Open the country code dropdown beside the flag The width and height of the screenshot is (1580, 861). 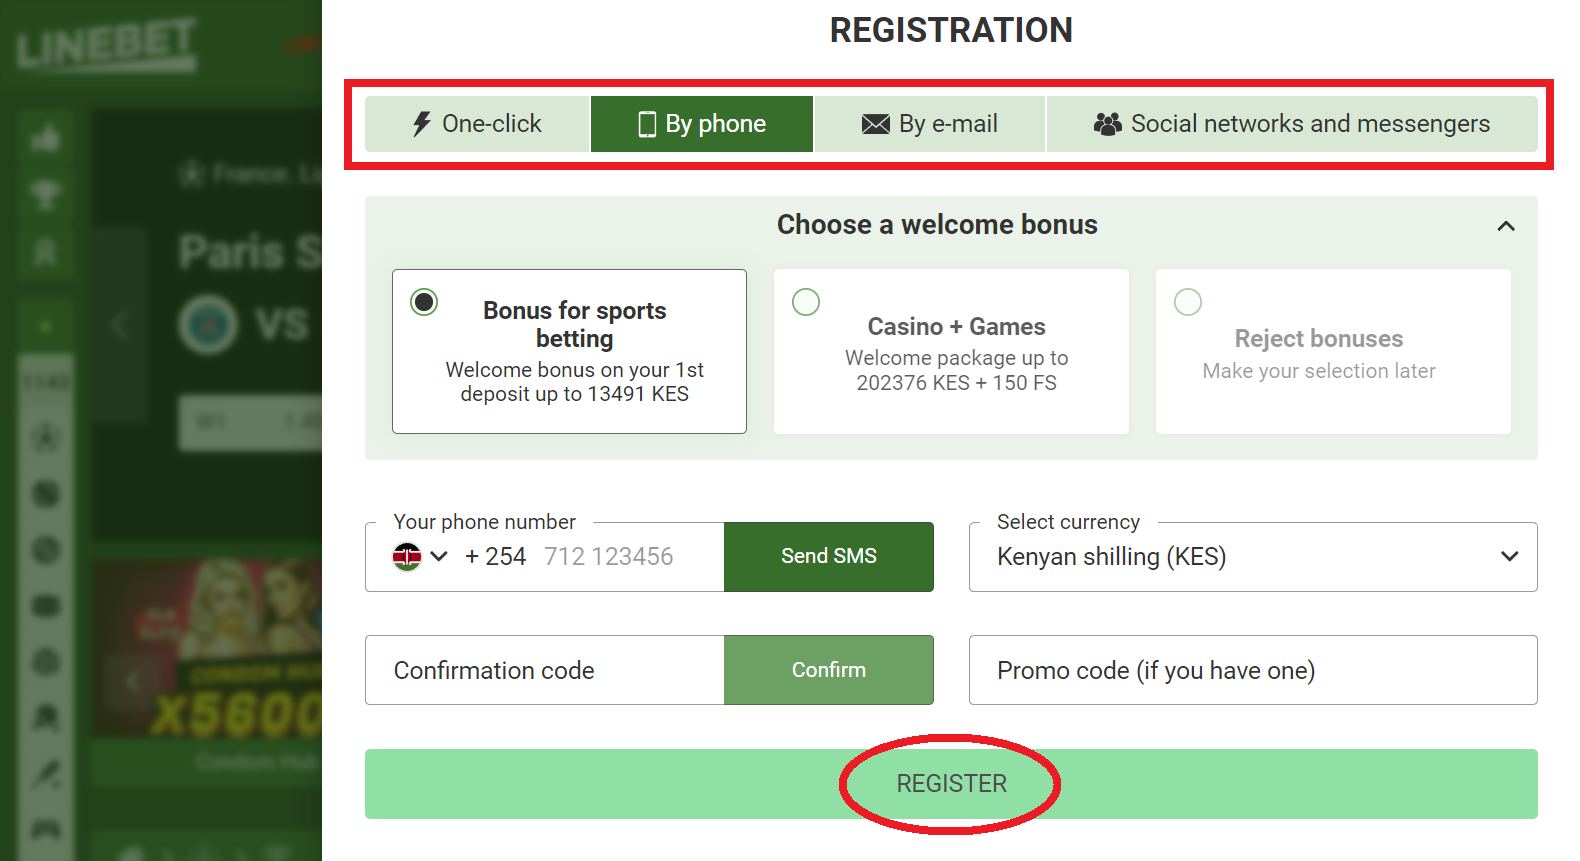tap(440, 556)
